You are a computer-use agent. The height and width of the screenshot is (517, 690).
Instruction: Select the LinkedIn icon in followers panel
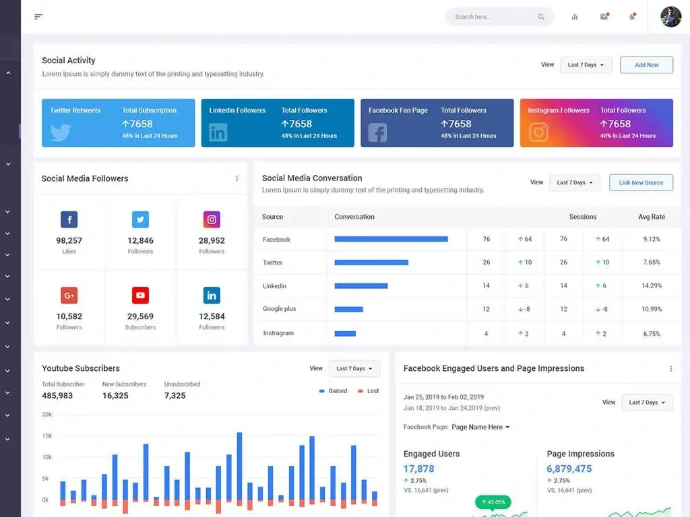212,295
